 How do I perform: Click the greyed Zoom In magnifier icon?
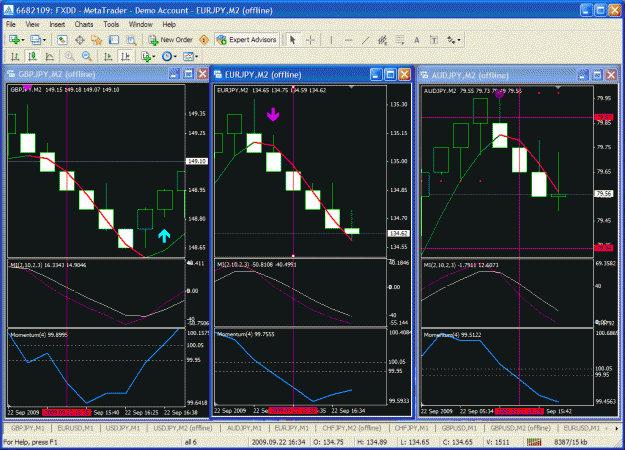tap(70, 57)
